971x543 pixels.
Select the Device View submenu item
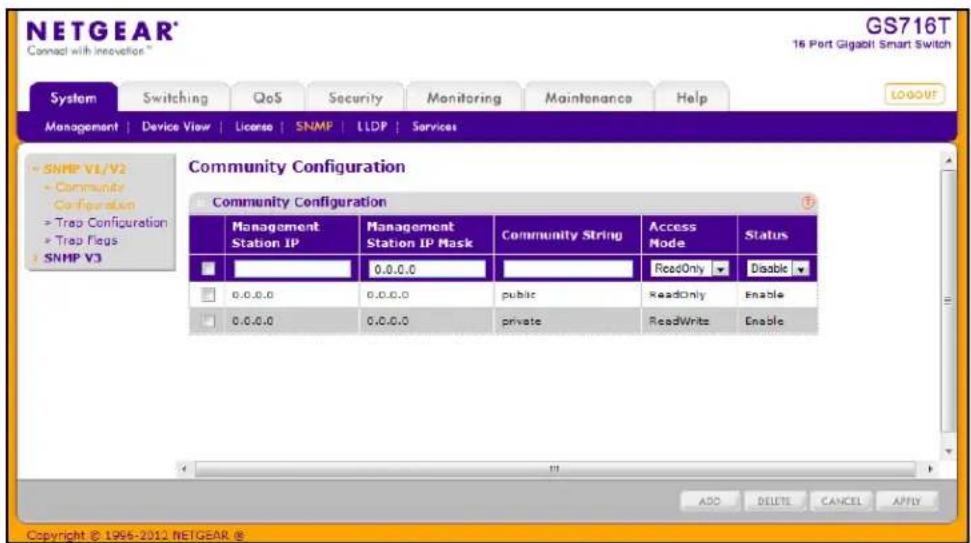176,127
